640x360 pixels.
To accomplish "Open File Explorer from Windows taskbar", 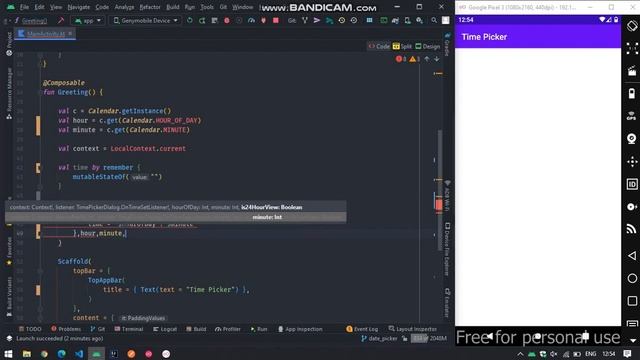I will click(x=27, y=354).
